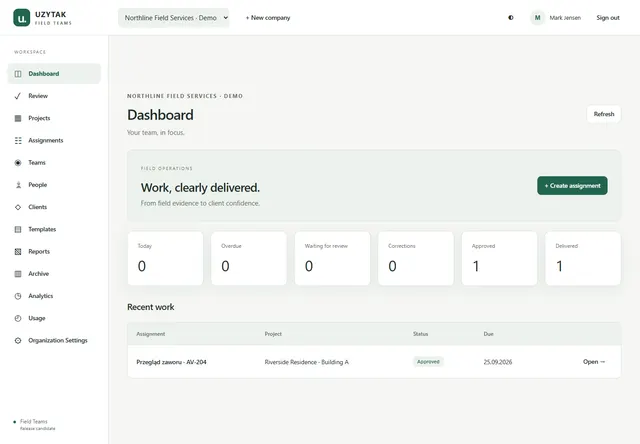Viewport: 640px width, 444px height.
Task: Open the Projects section
Action: coord(54,118)
